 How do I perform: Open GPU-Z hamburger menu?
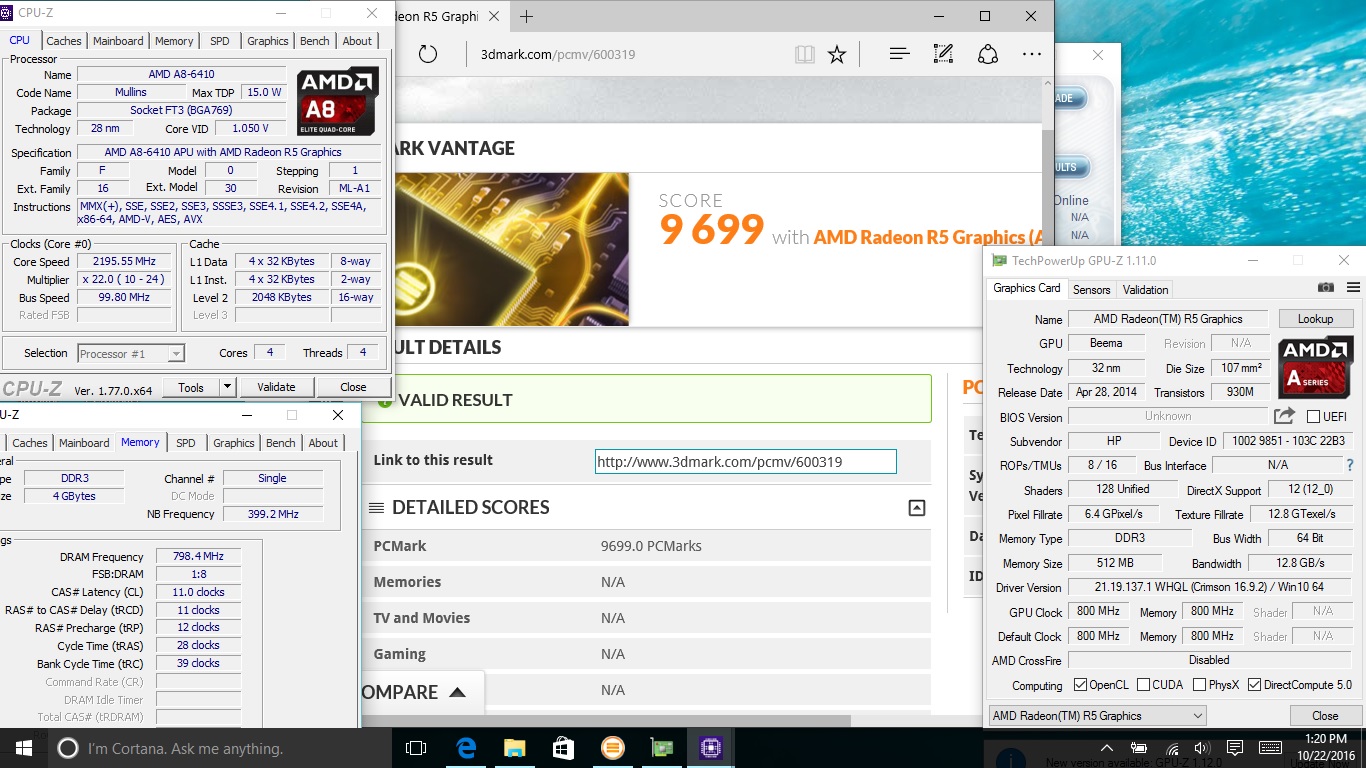1353,287
